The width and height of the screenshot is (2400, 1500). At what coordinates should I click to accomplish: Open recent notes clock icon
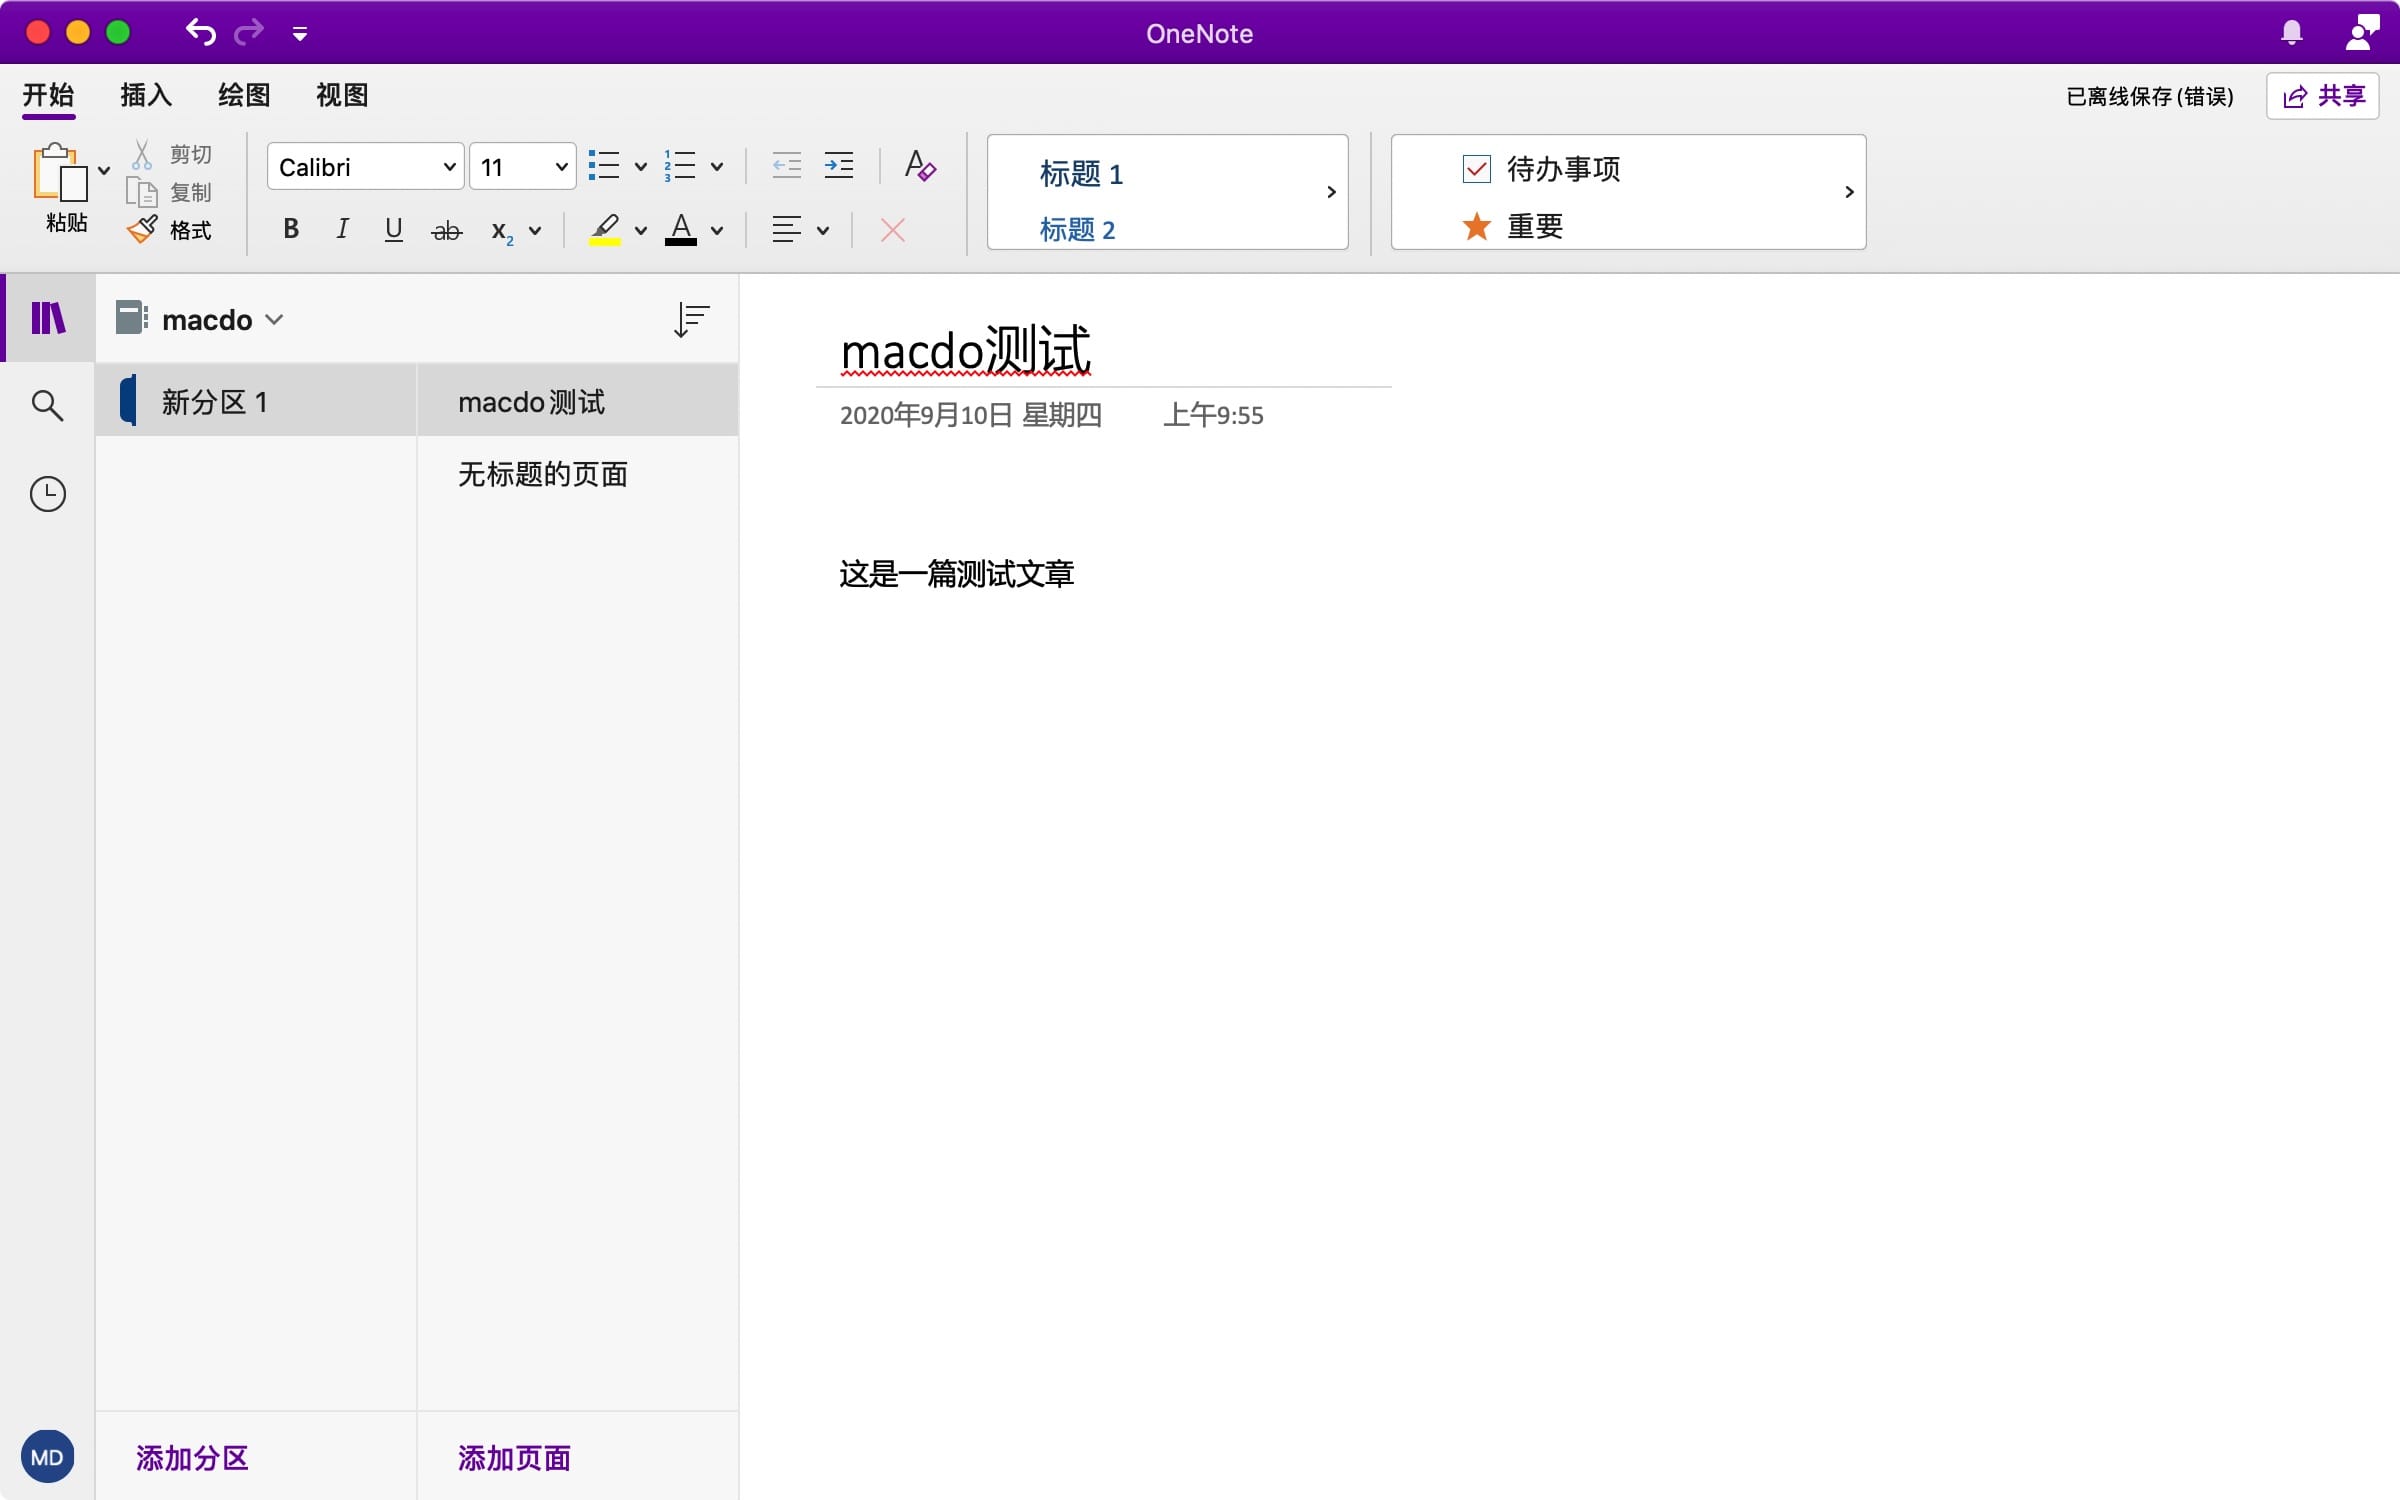point(47,493)
